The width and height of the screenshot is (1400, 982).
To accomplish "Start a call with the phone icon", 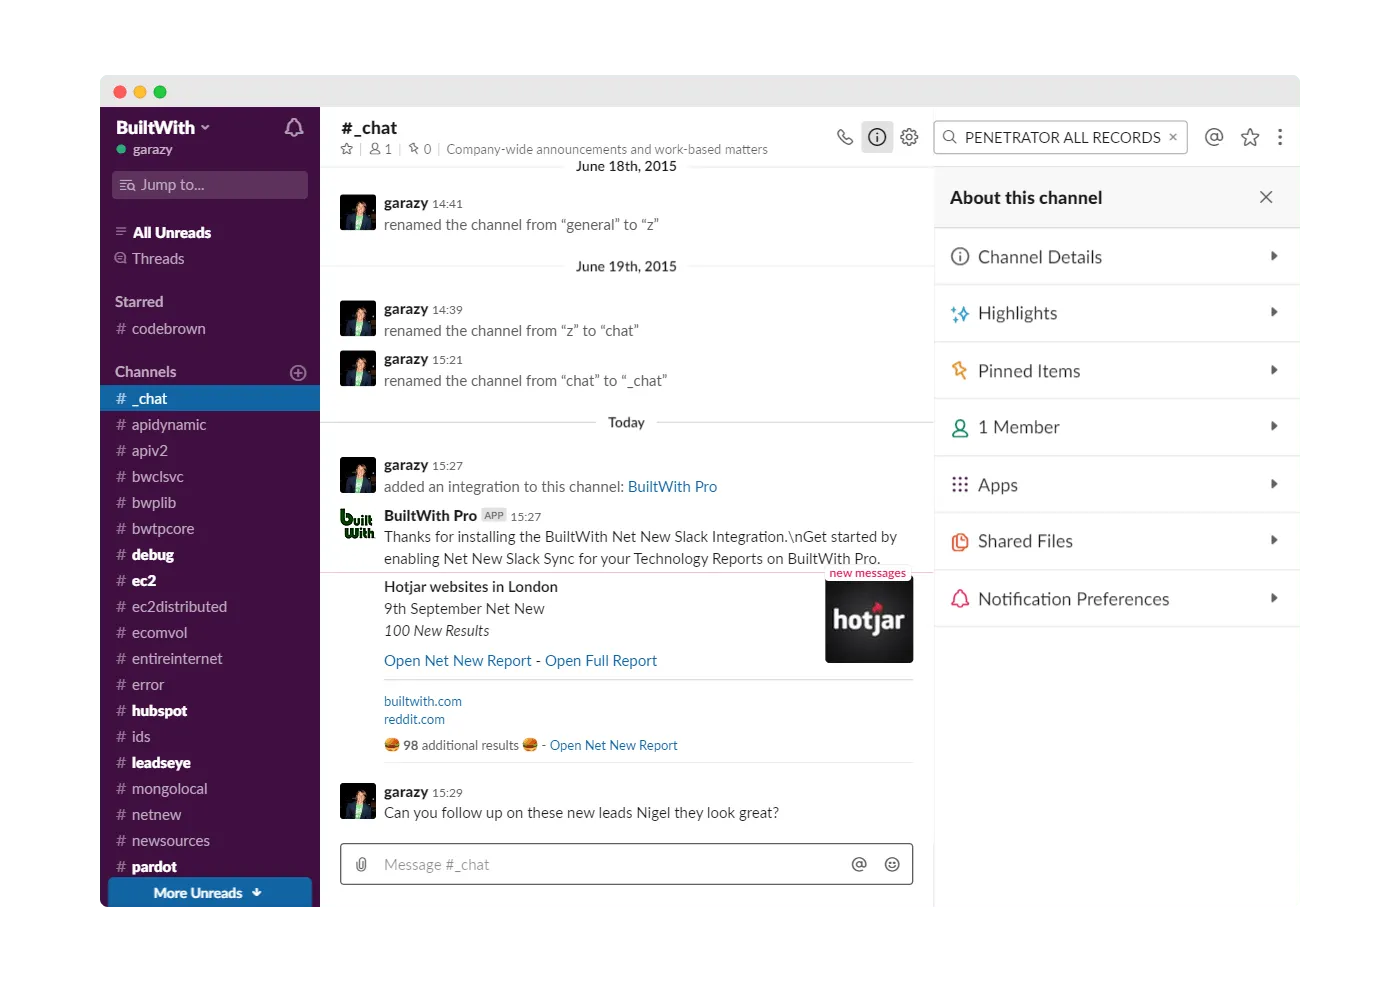I will [845, 137].
